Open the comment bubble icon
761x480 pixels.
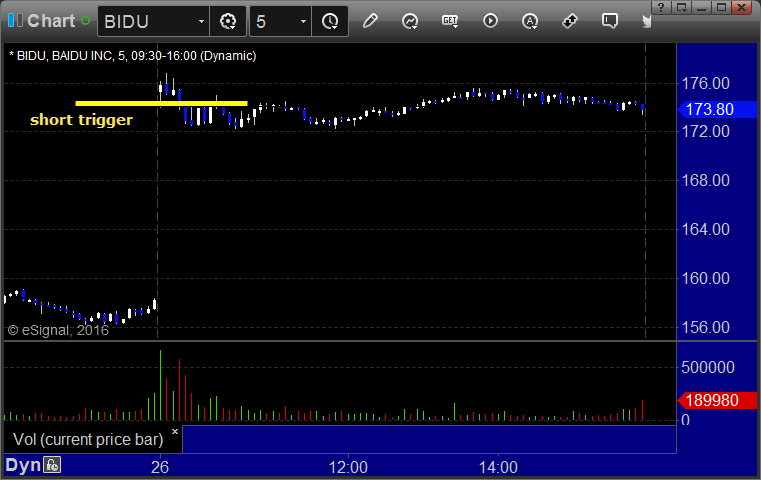pyautogui.click(x=610, y=21)
